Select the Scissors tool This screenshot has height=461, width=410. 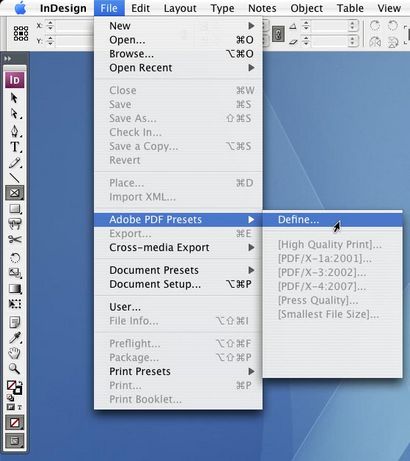point(14,239)
